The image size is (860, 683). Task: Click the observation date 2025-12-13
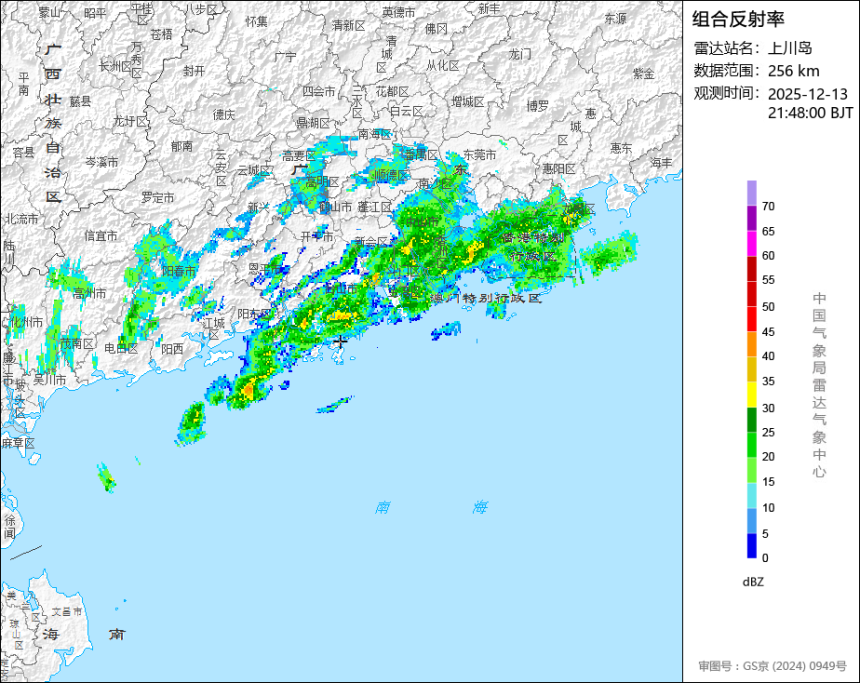click(x=807, y=94)
